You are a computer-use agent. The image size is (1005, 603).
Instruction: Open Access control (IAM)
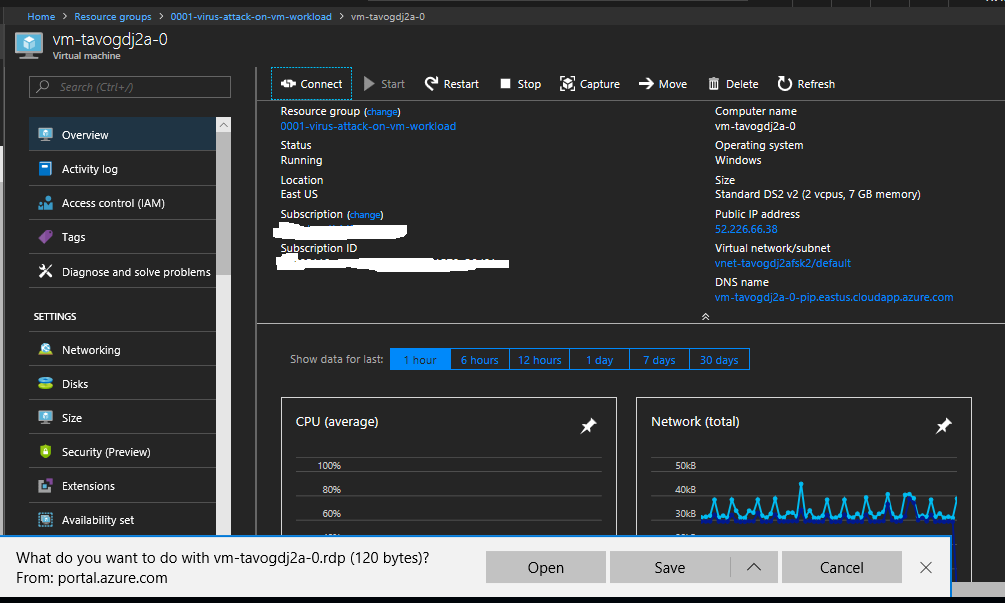[122, 202]
